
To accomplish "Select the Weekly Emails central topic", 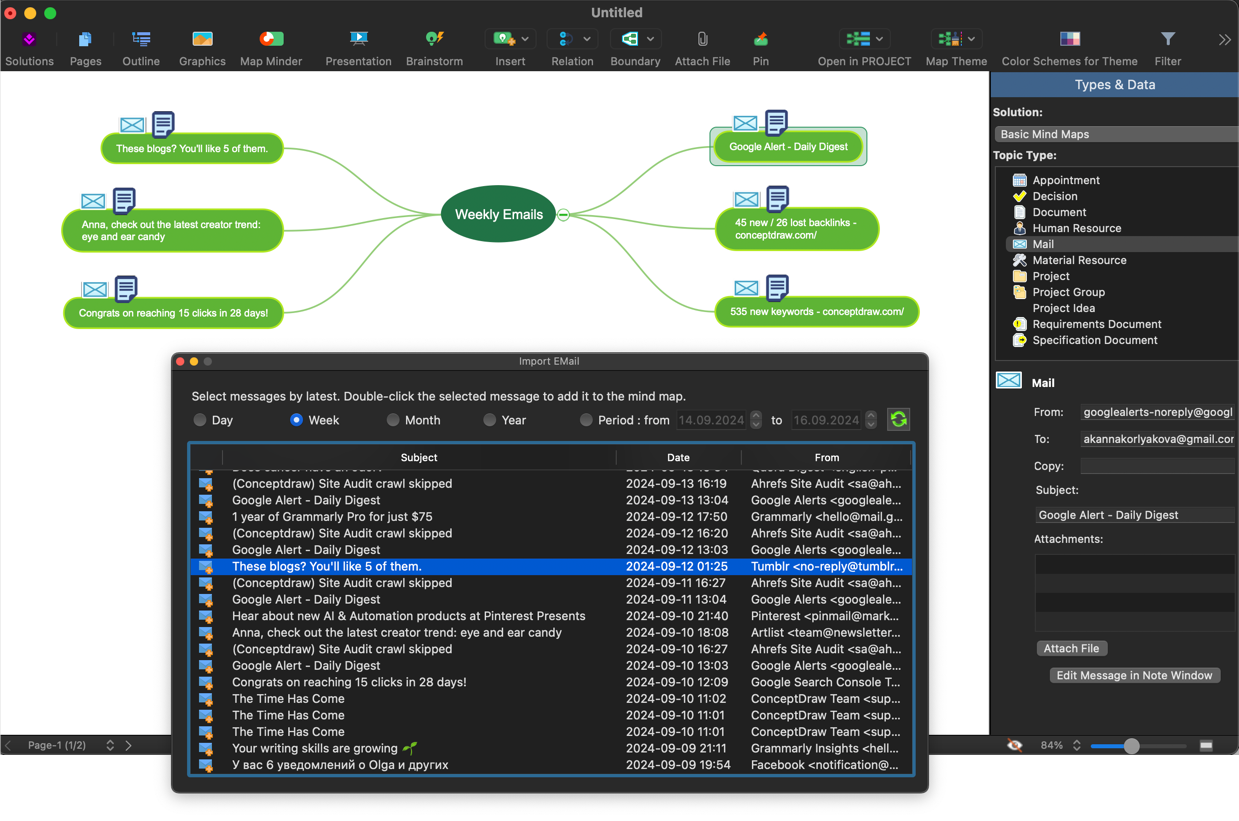I will (x=498, y=214).
